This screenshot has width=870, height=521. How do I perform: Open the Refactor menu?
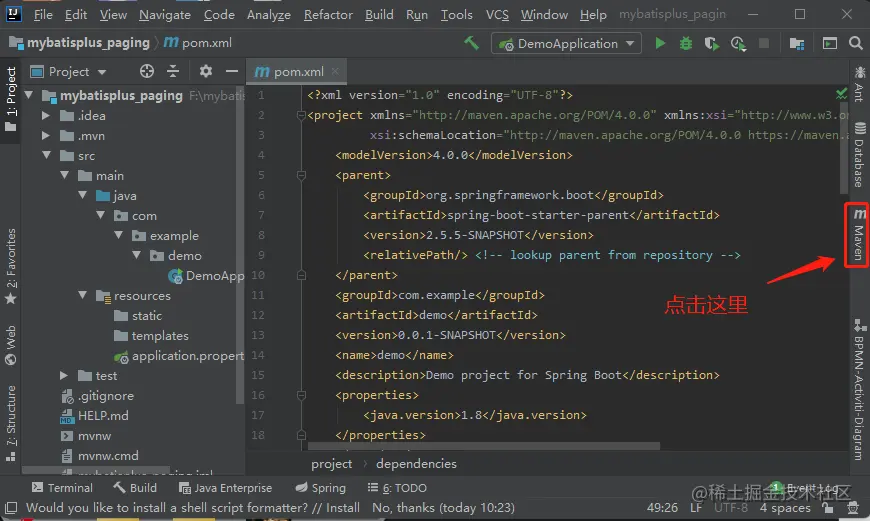tap(328, 14)
